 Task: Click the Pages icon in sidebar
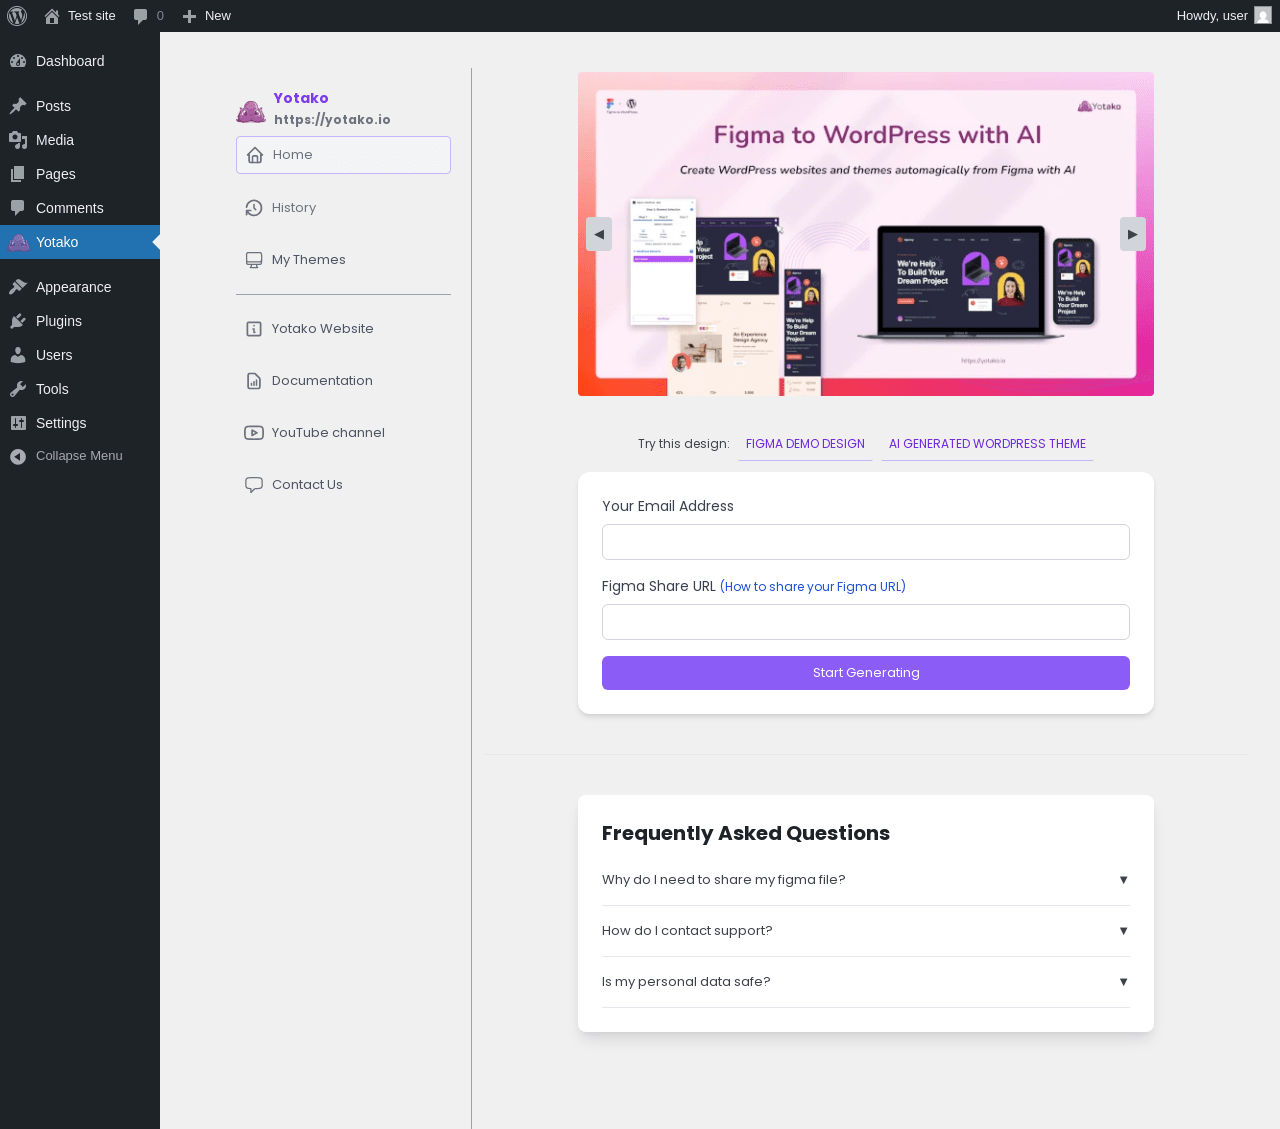point(18,174)
